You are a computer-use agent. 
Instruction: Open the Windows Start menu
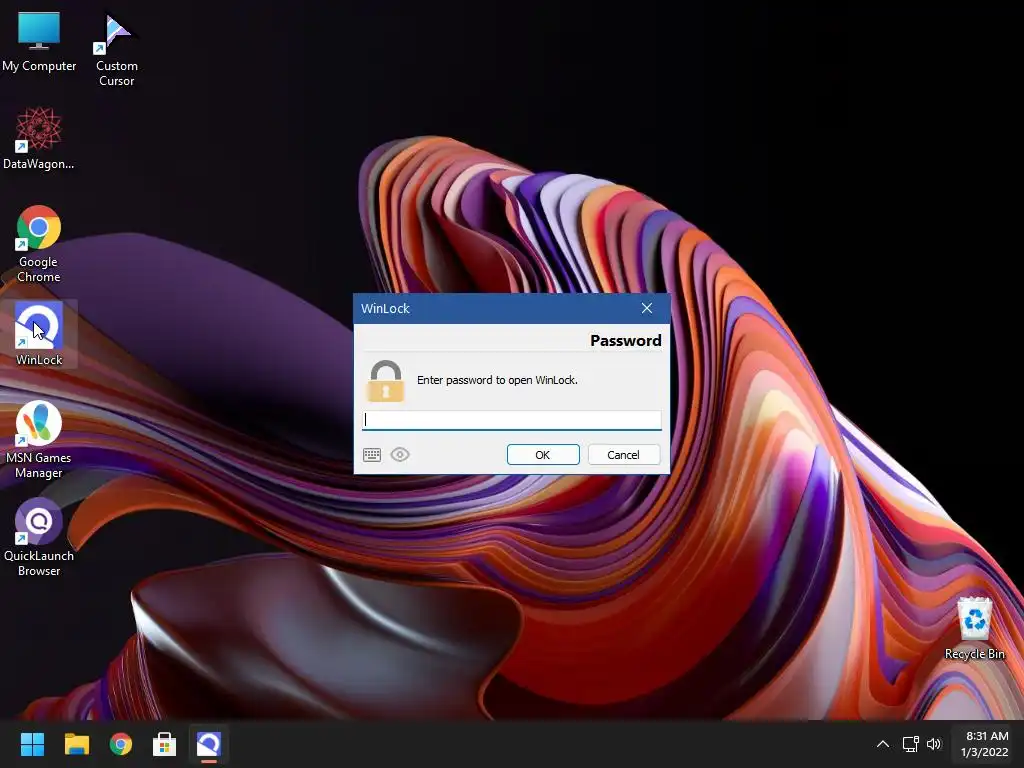[x=32, y=744]
